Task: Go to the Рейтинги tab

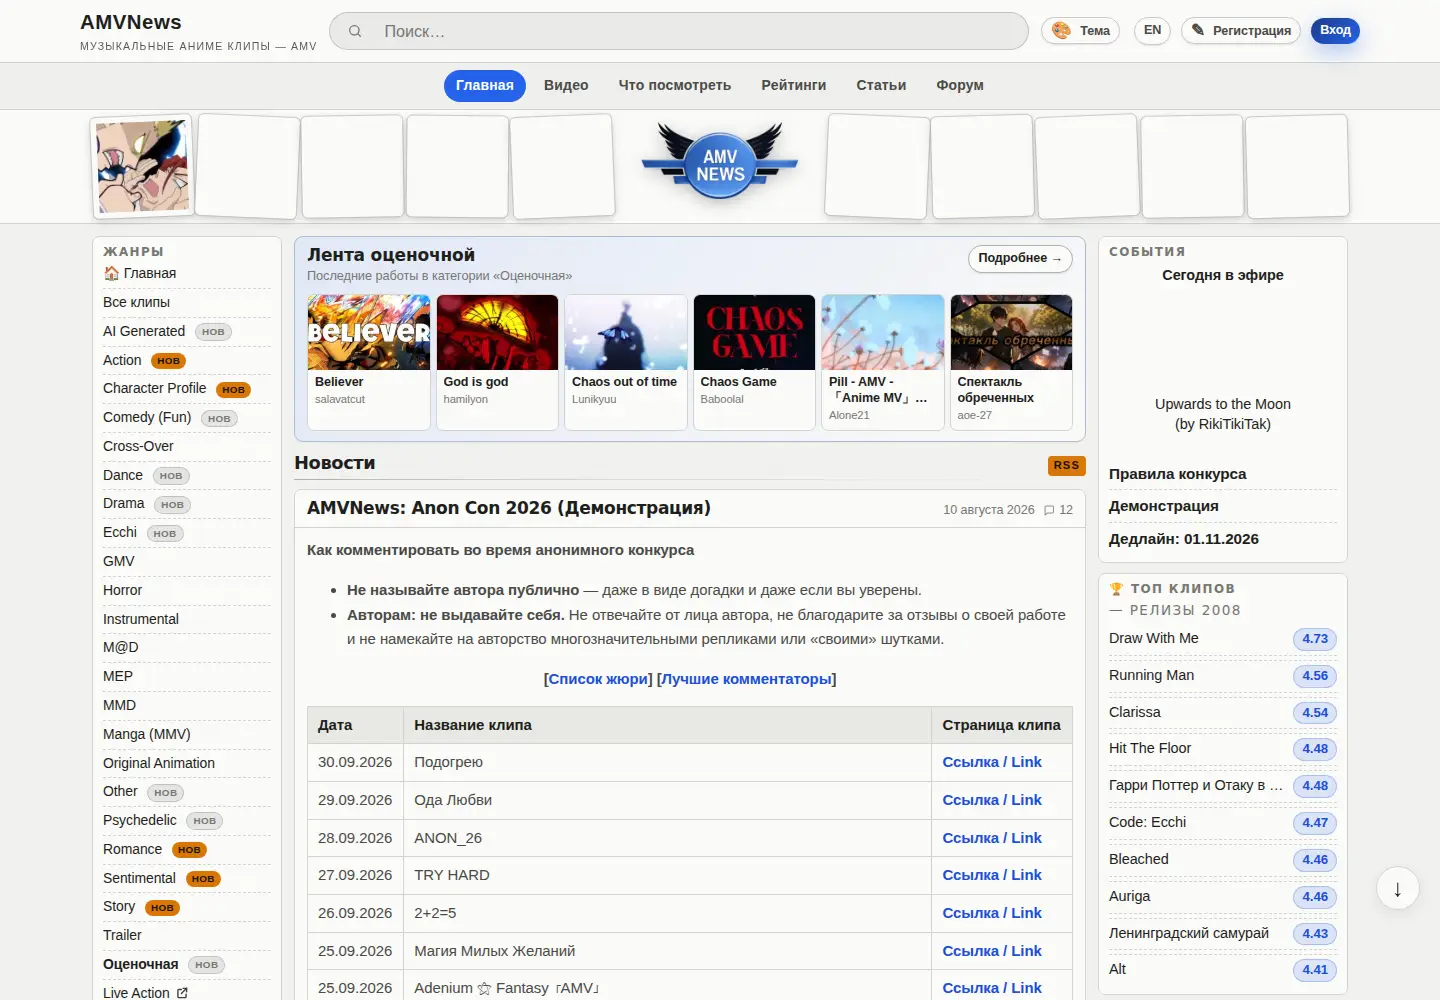Action: (x=794, y=85)
